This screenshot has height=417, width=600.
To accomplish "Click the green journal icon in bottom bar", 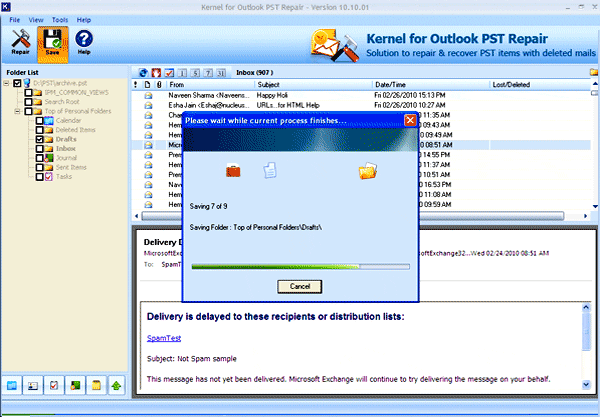I will (75, 385).
